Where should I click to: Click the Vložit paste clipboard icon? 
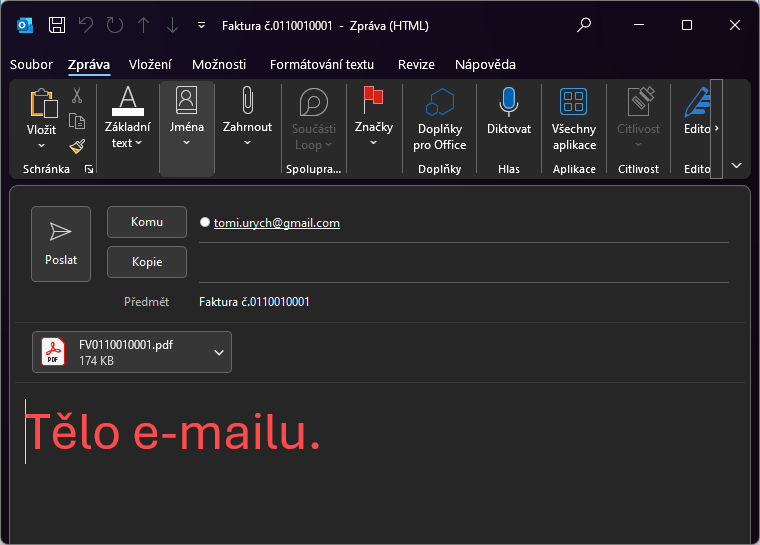tap(44, 103)
